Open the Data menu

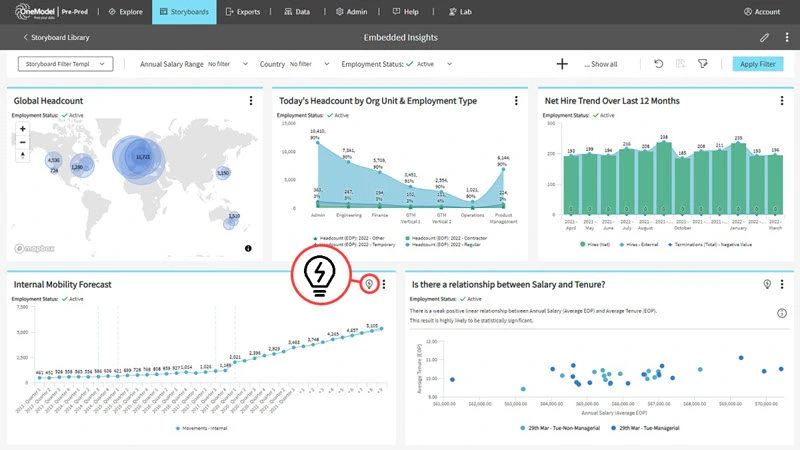(x=297, y=12)
